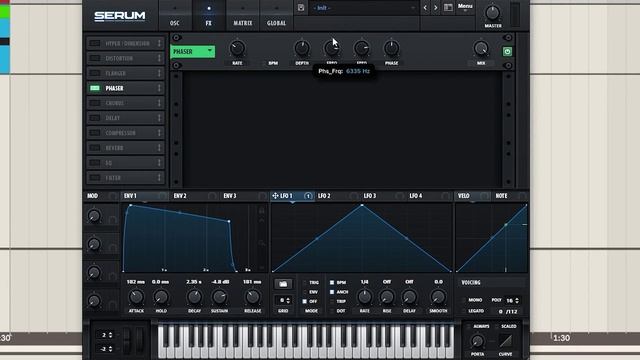
Task: Open the LFO shape folder icon
Action: click(x=283, y=284)
